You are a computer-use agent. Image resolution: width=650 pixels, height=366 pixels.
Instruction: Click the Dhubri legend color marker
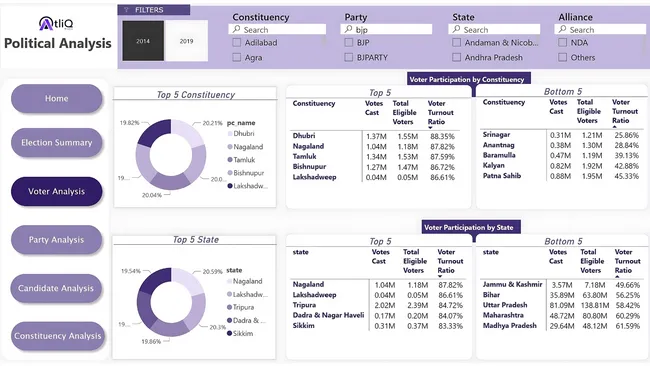(x=230, y=133)
